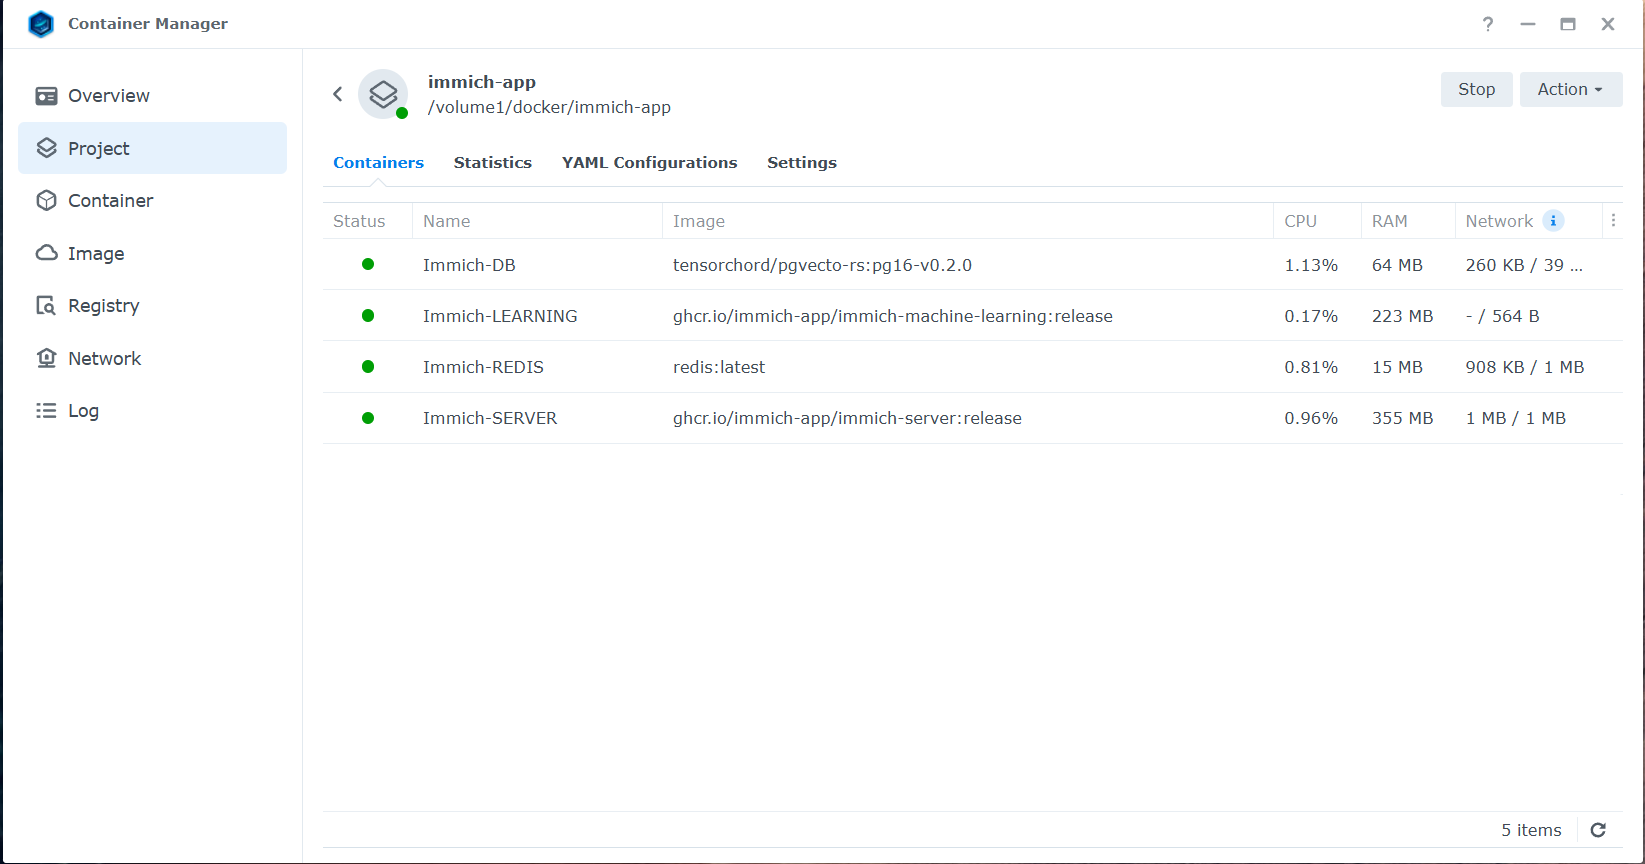Refresh the container list
1645x864 pixels.
pyautogui.click(x=1598, y=830)
